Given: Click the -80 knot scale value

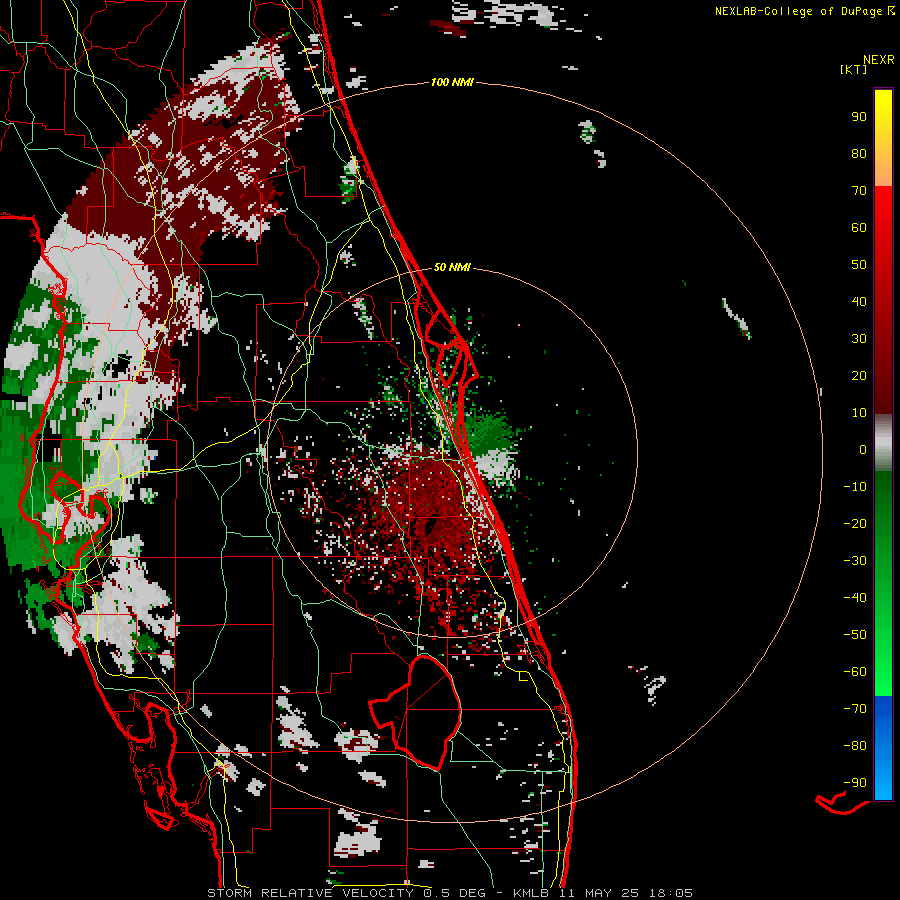Looking at the screenshot, I should click(x=855, y=746).
